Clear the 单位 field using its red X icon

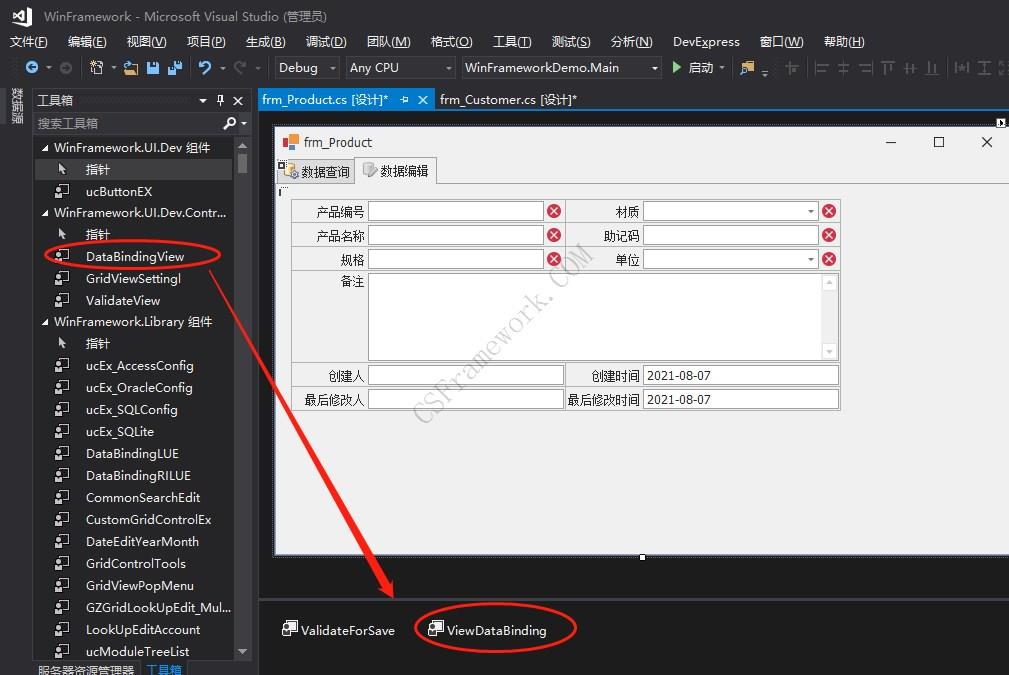[828, 258]
